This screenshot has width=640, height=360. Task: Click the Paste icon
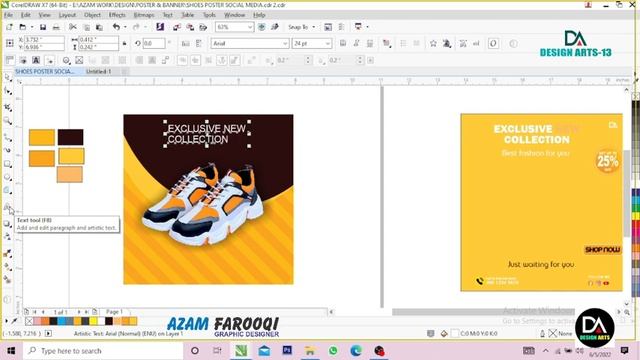[x=99, y=27]
